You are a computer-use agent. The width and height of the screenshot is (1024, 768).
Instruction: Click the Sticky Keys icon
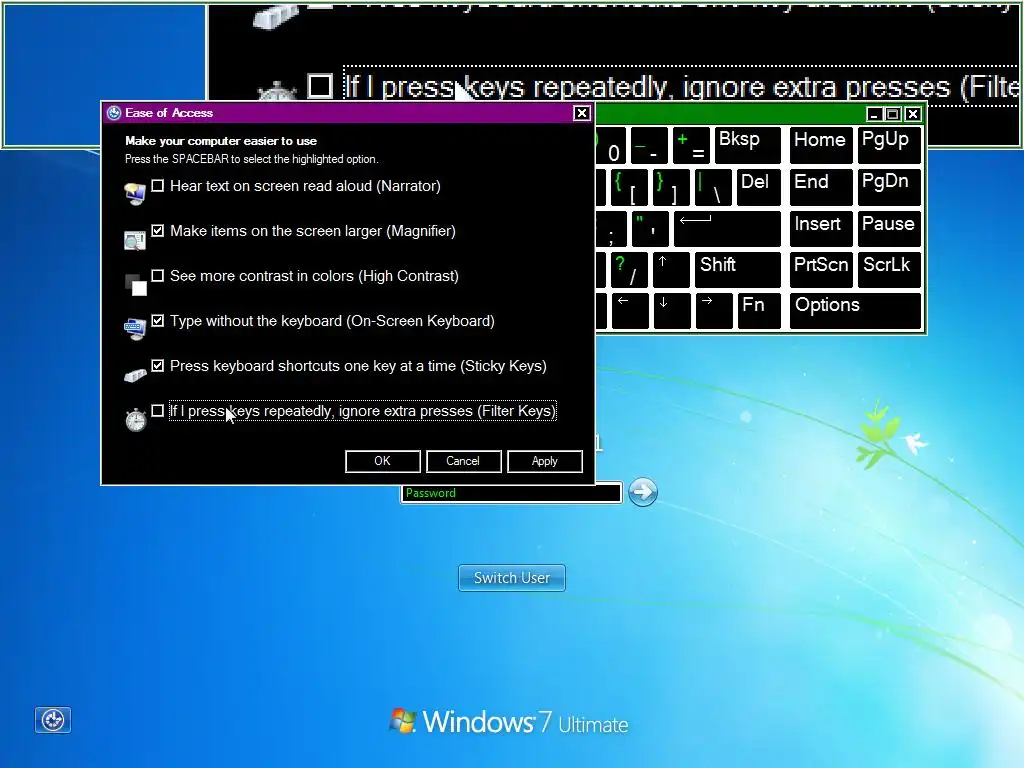point(135,375)
